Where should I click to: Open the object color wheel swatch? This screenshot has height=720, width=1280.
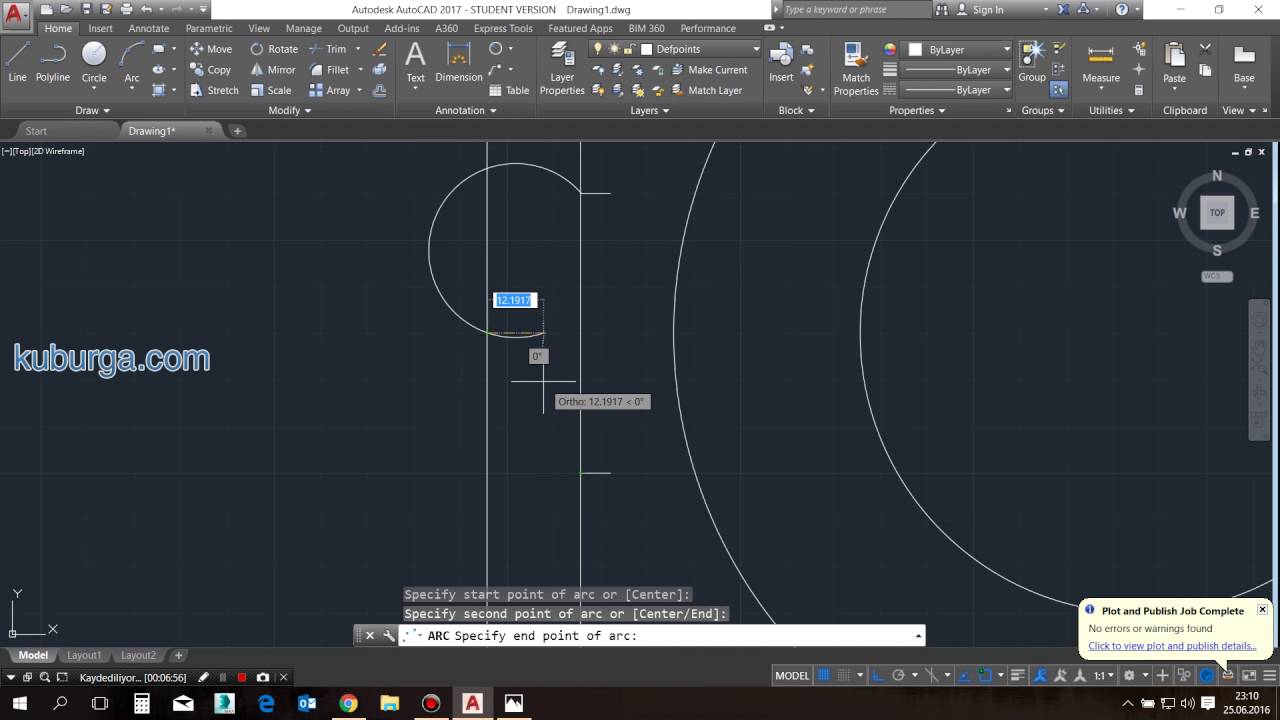[890, 49]
